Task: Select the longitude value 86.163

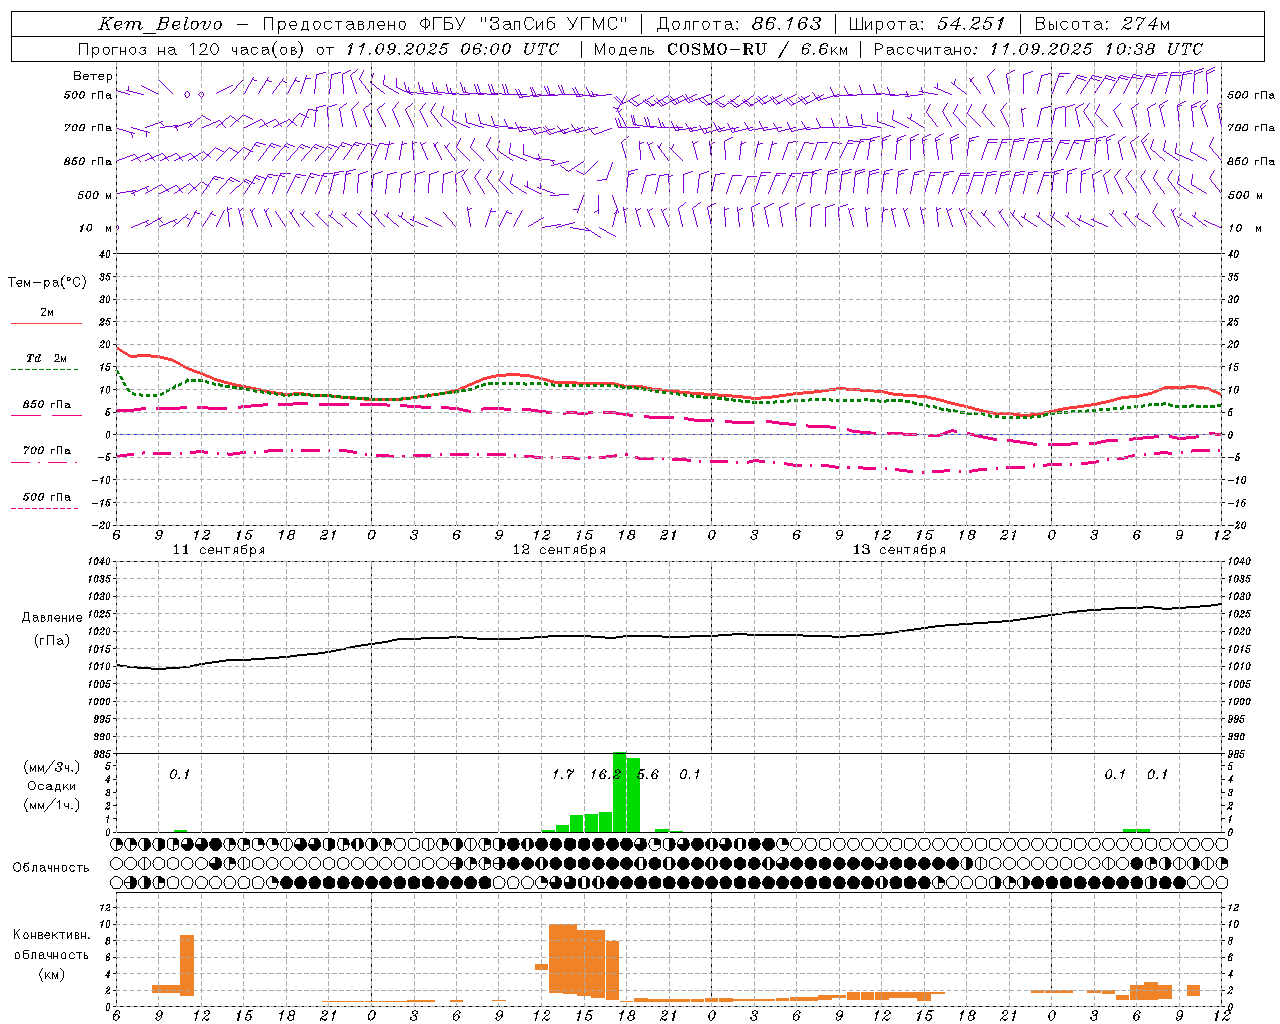Action: [787, 24]
